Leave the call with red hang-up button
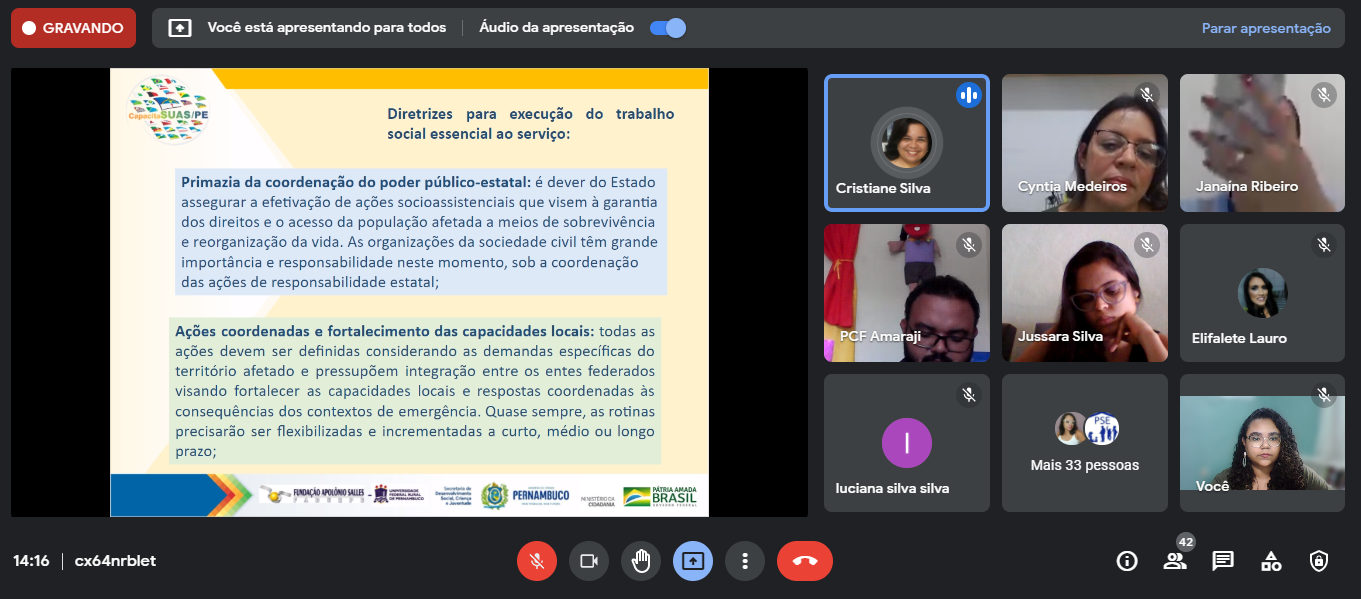The height and width of the screenshot is (599, 1361). 804,561
